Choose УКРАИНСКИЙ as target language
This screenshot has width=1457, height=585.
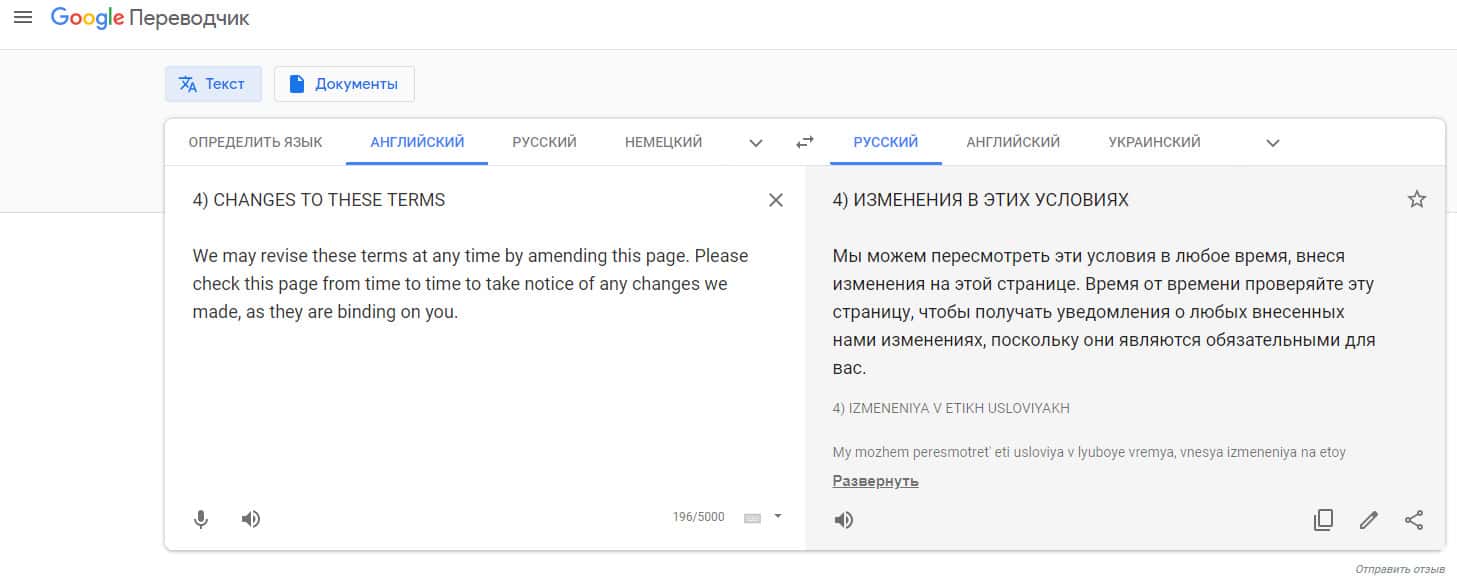[x=1154, y=142]
